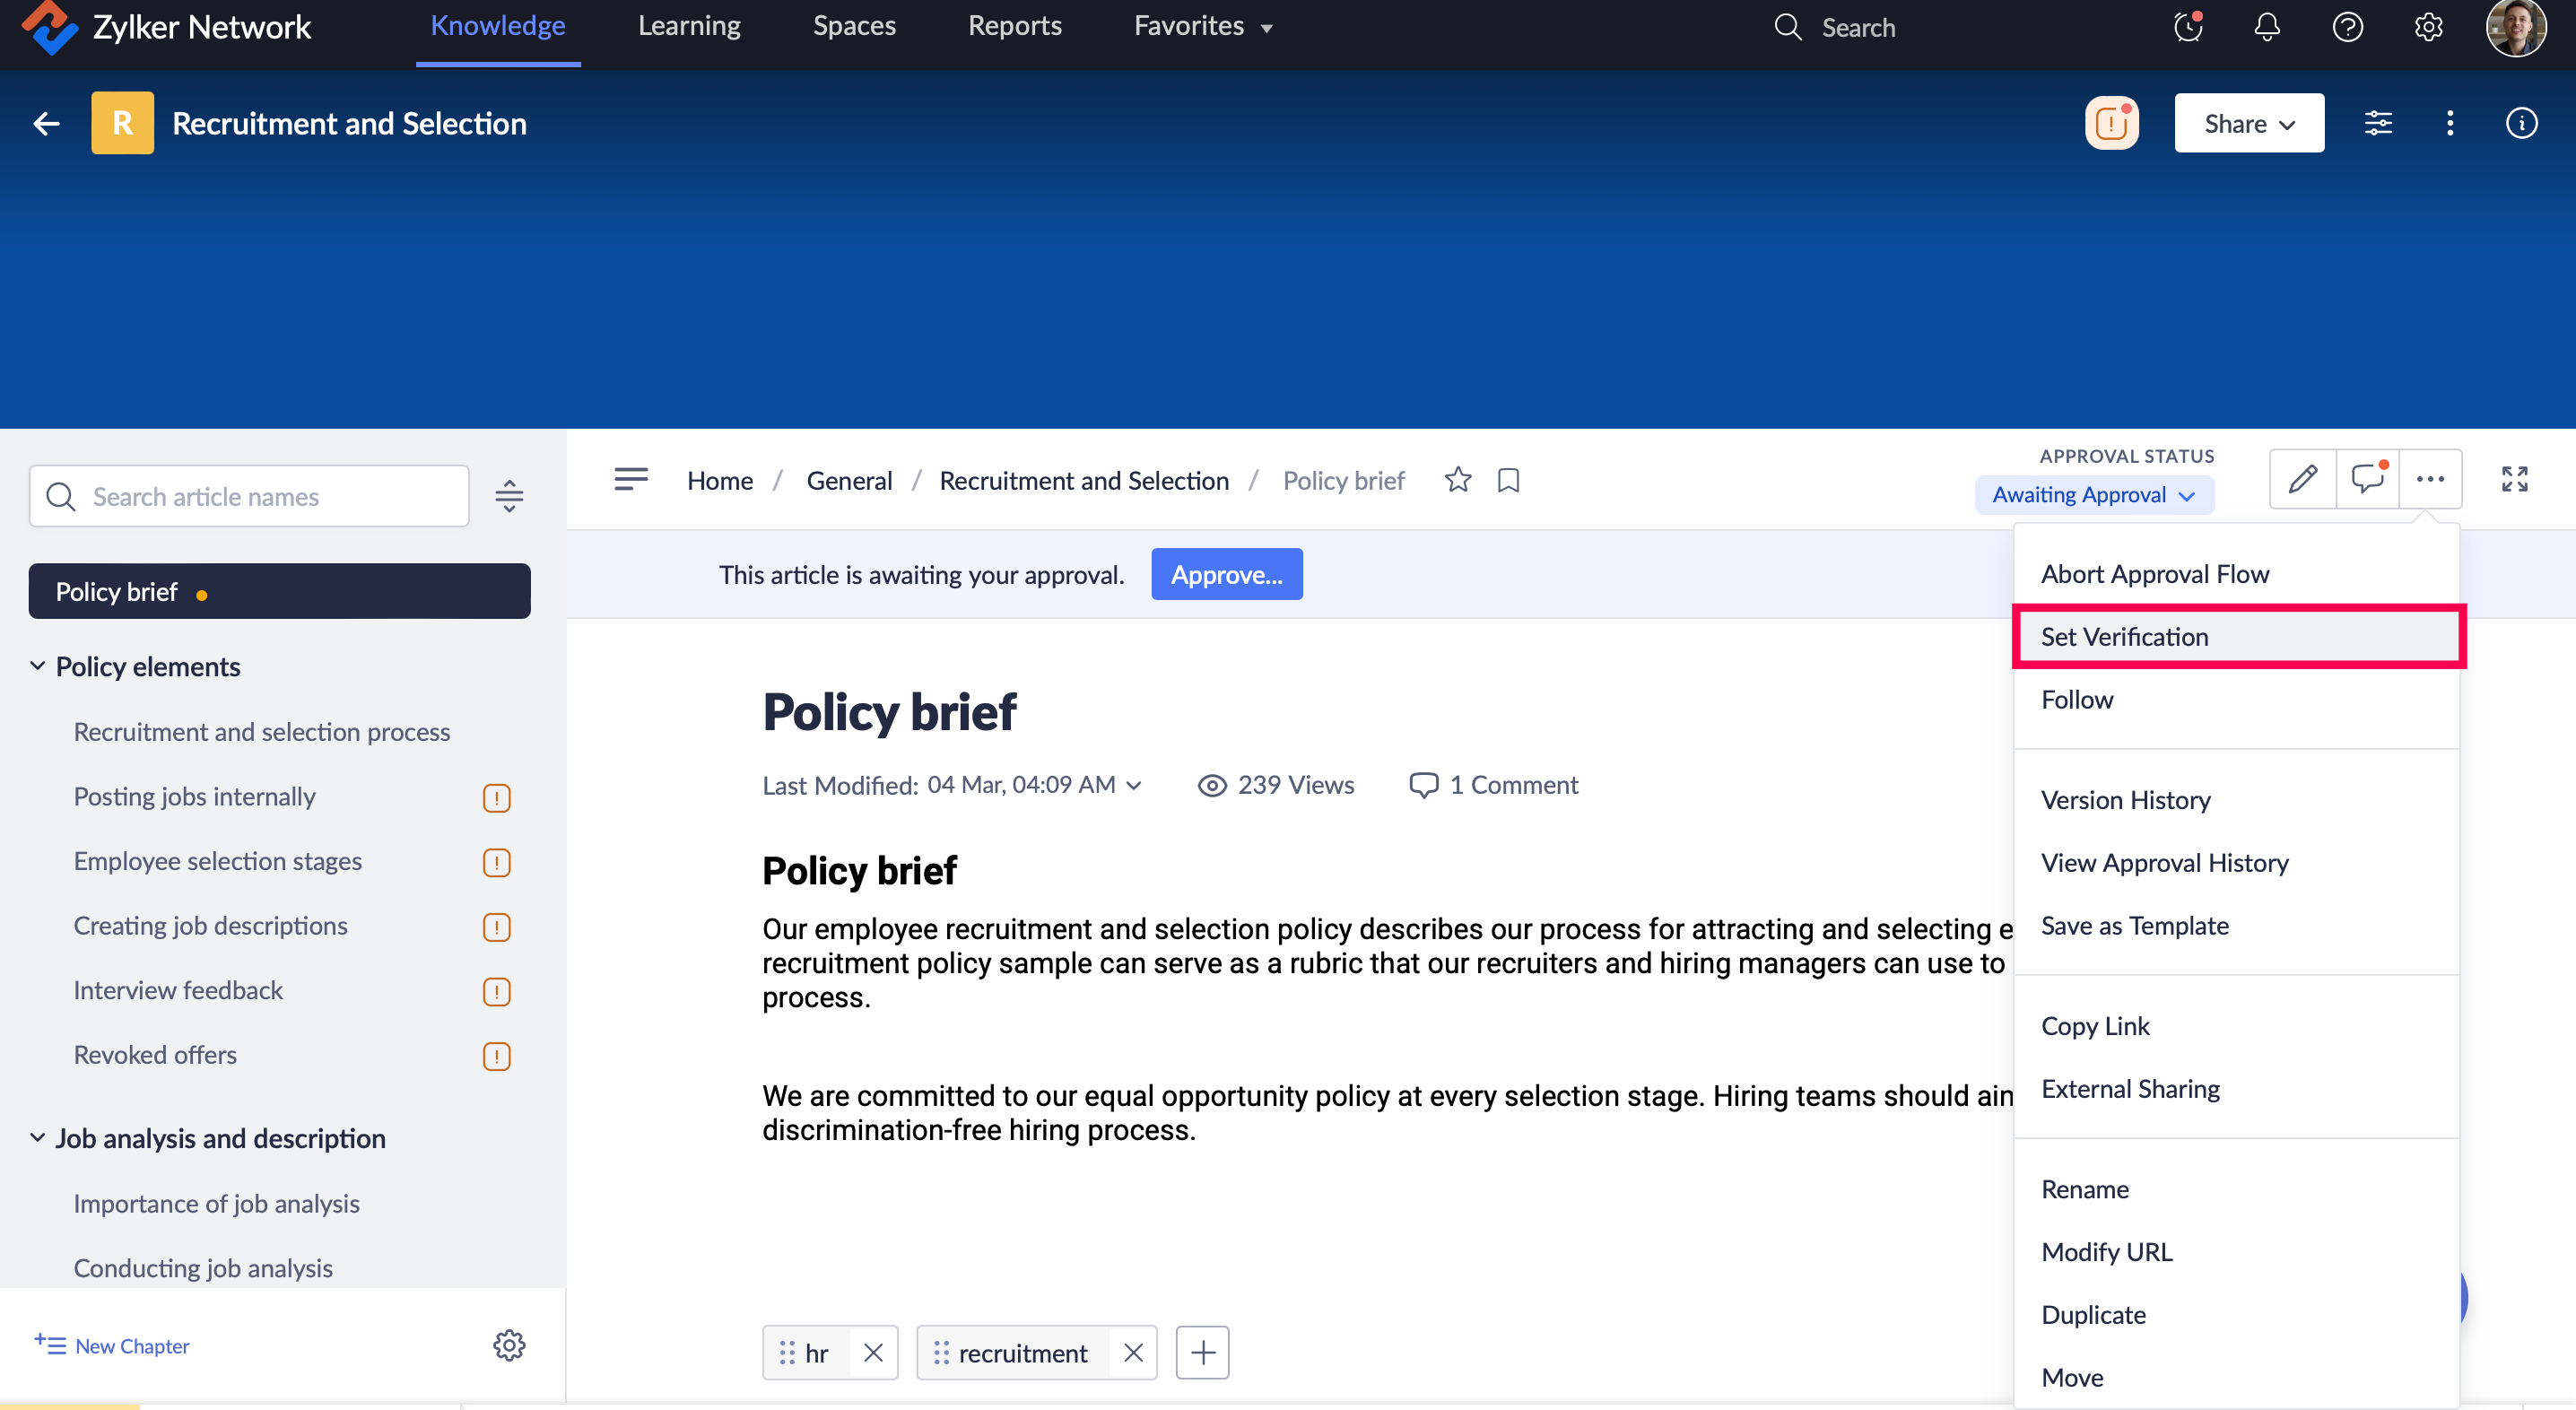Switch to the Learning tab
Viewport: 2576px width, 1410px height.
coord(689,26)
